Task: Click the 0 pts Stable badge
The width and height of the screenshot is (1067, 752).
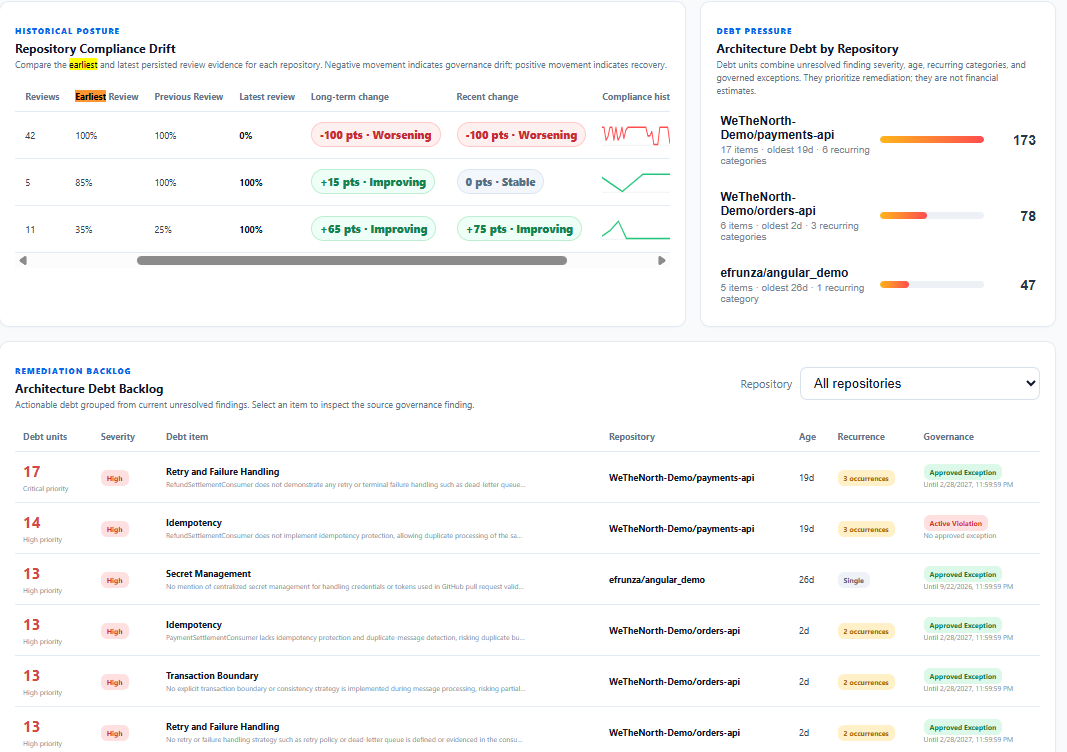Action: (x=500, y=182)
